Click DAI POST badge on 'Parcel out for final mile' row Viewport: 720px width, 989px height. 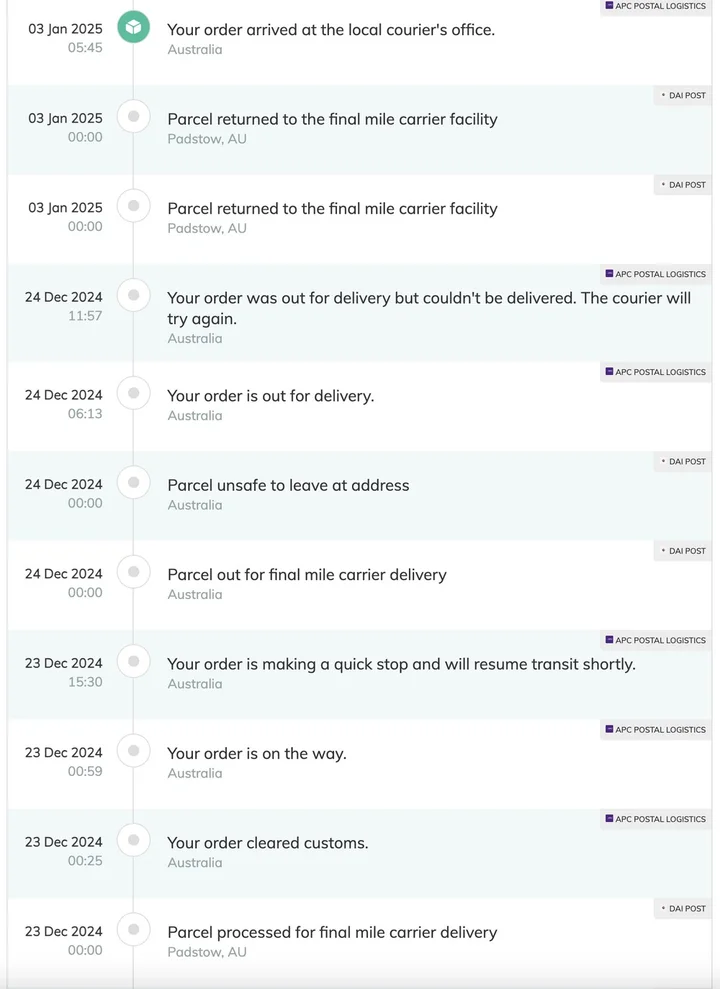click(x=683, y=551)
